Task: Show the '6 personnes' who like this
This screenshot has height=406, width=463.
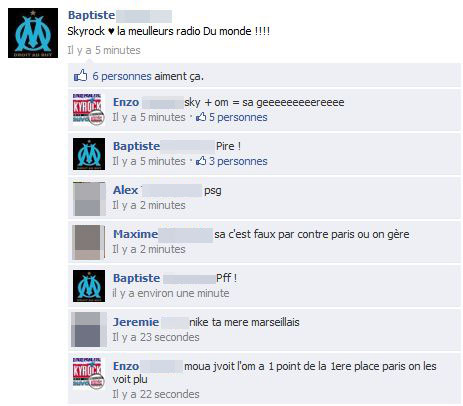Action: click(x=122, y=76)
